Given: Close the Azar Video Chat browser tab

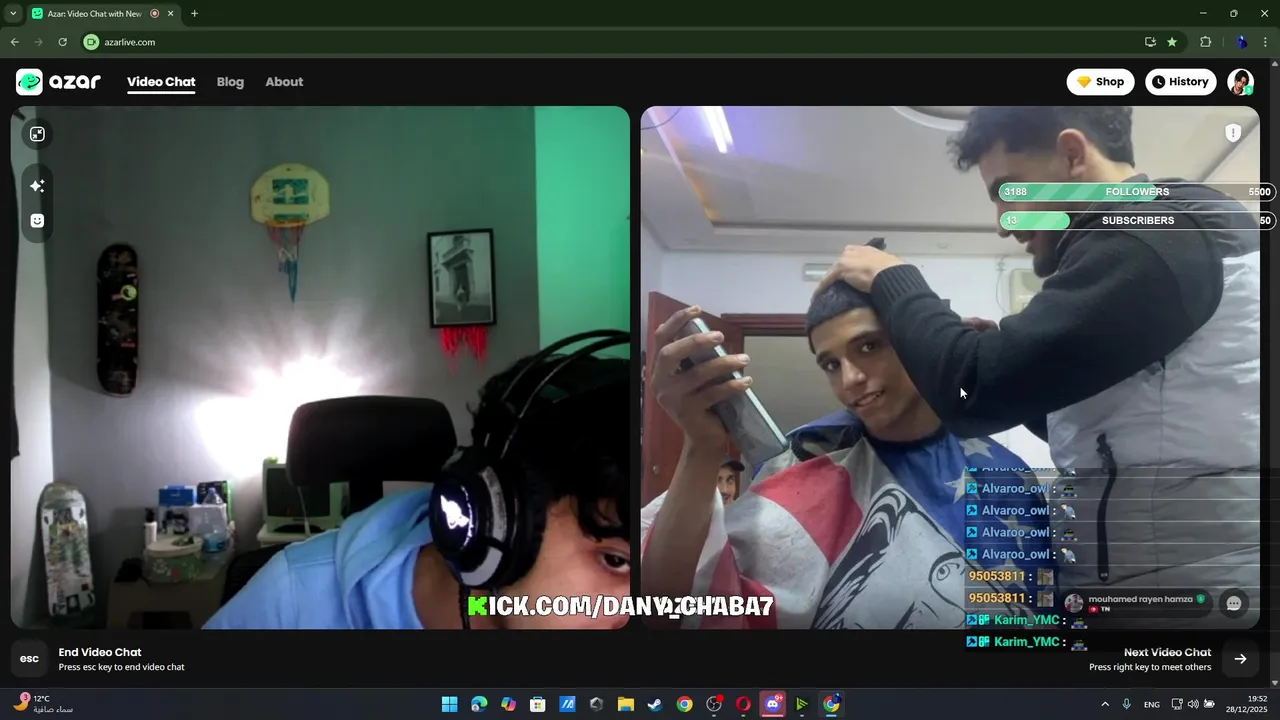Looking at the screenshot, I should click(x=171, y=14).
